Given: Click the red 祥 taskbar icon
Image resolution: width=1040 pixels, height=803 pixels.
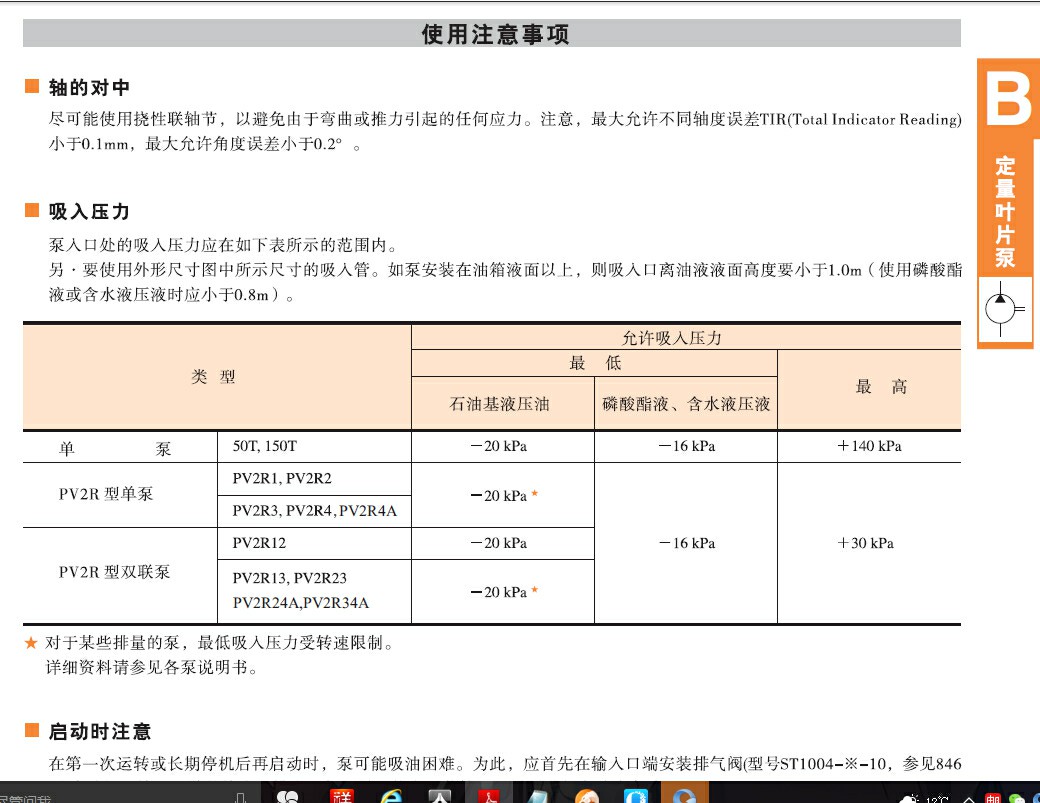Looking at the screenshot, I should coord(342,796).
